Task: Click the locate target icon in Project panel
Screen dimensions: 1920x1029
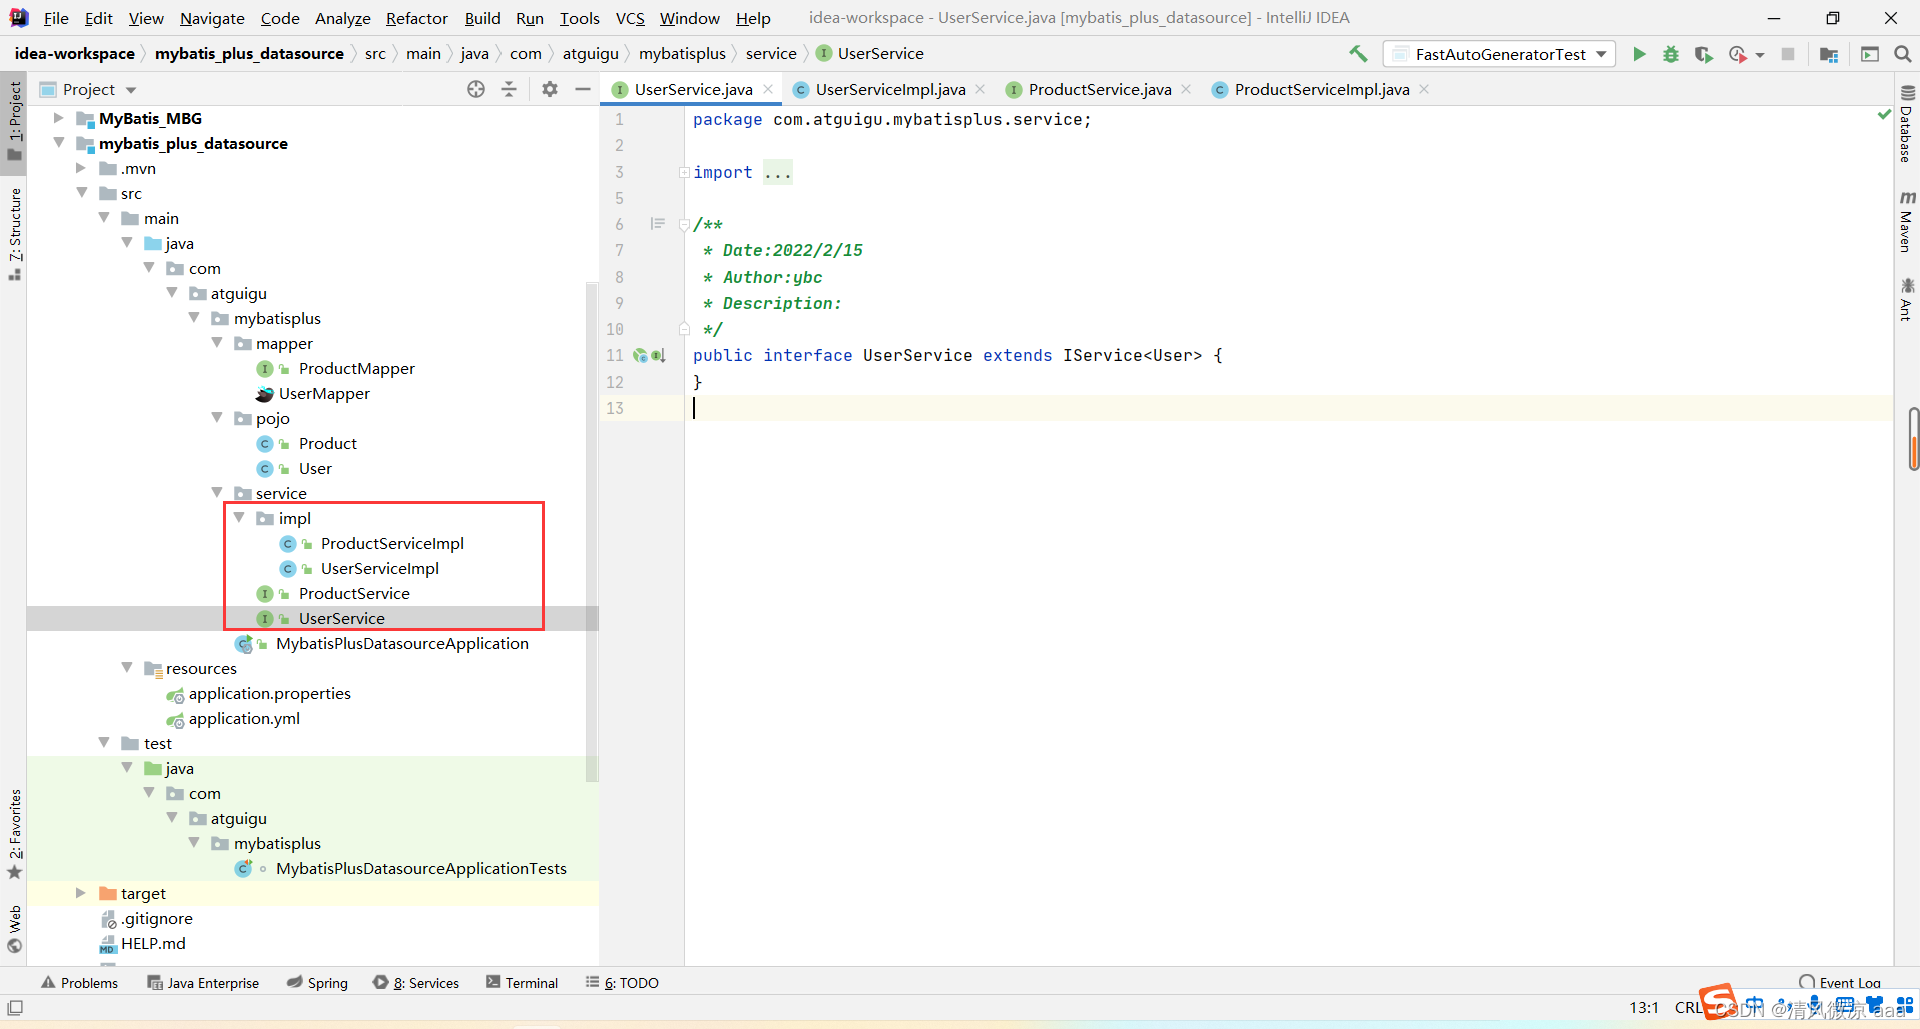Action: pos(476,89)
